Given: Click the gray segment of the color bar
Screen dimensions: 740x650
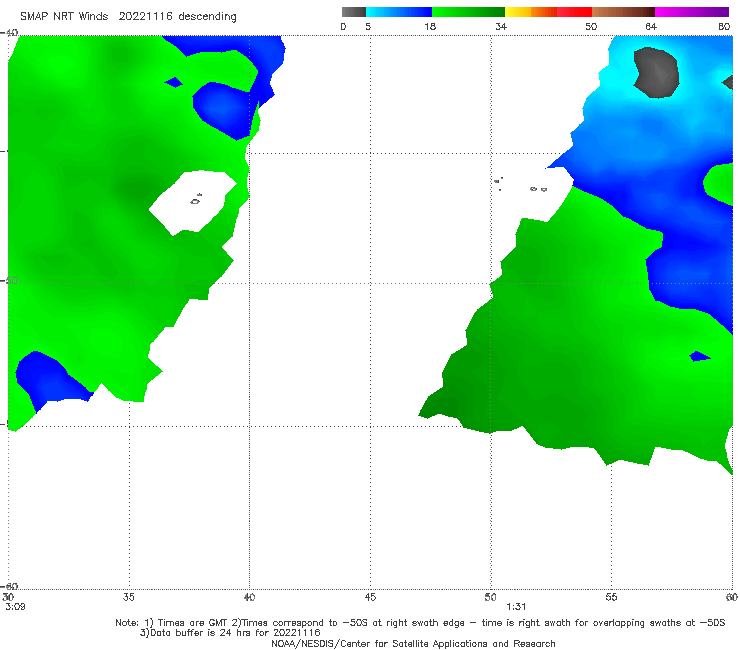Looking at the screenshot, I should [353, 12].
